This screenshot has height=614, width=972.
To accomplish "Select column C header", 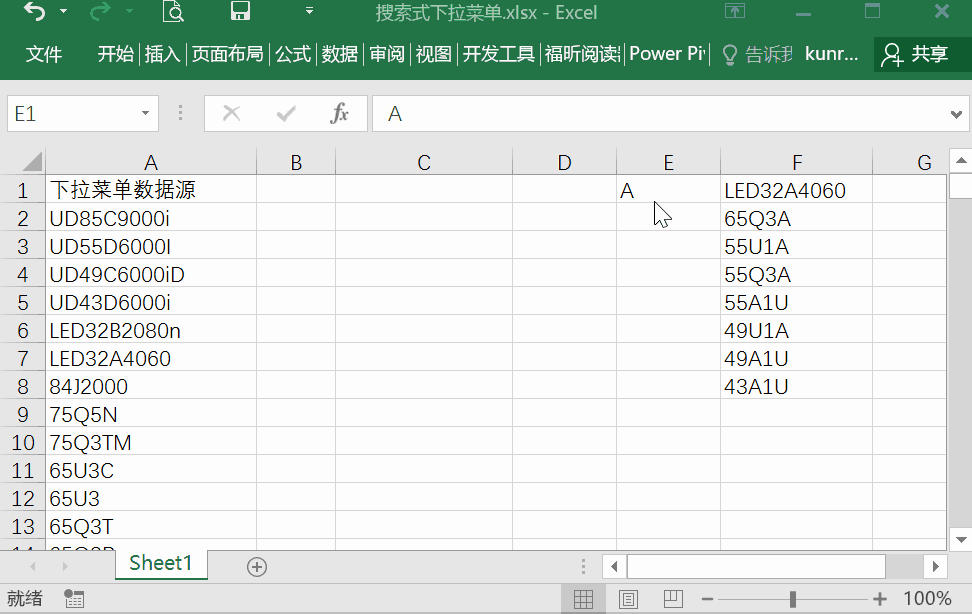I will click(x=424, y=162).
